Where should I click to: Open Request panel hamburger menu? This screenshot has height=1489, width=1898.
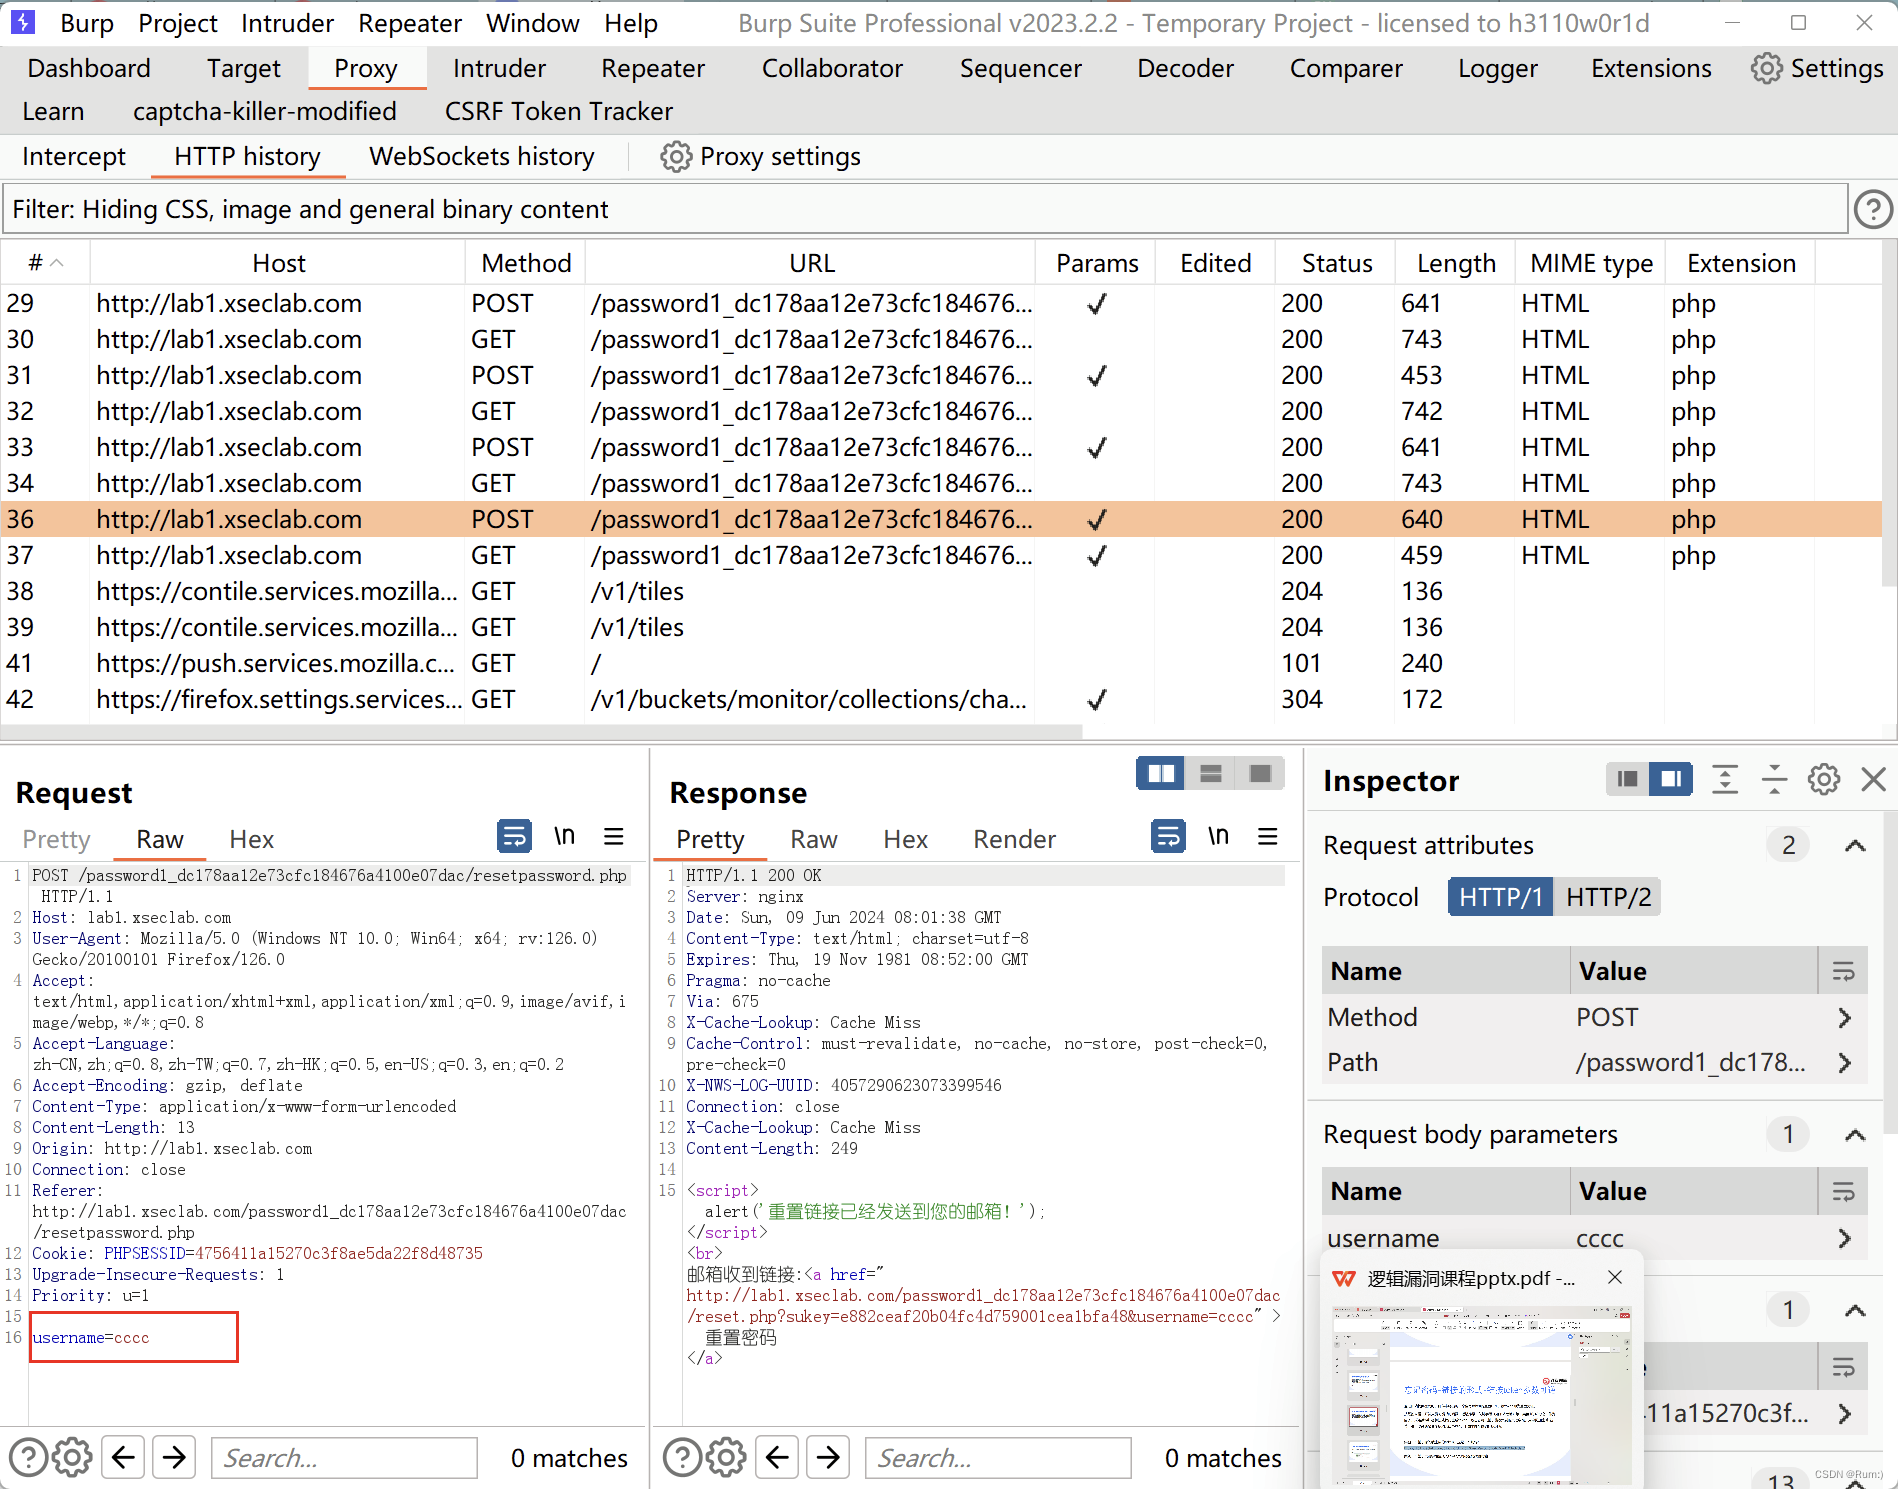[614, 836]
